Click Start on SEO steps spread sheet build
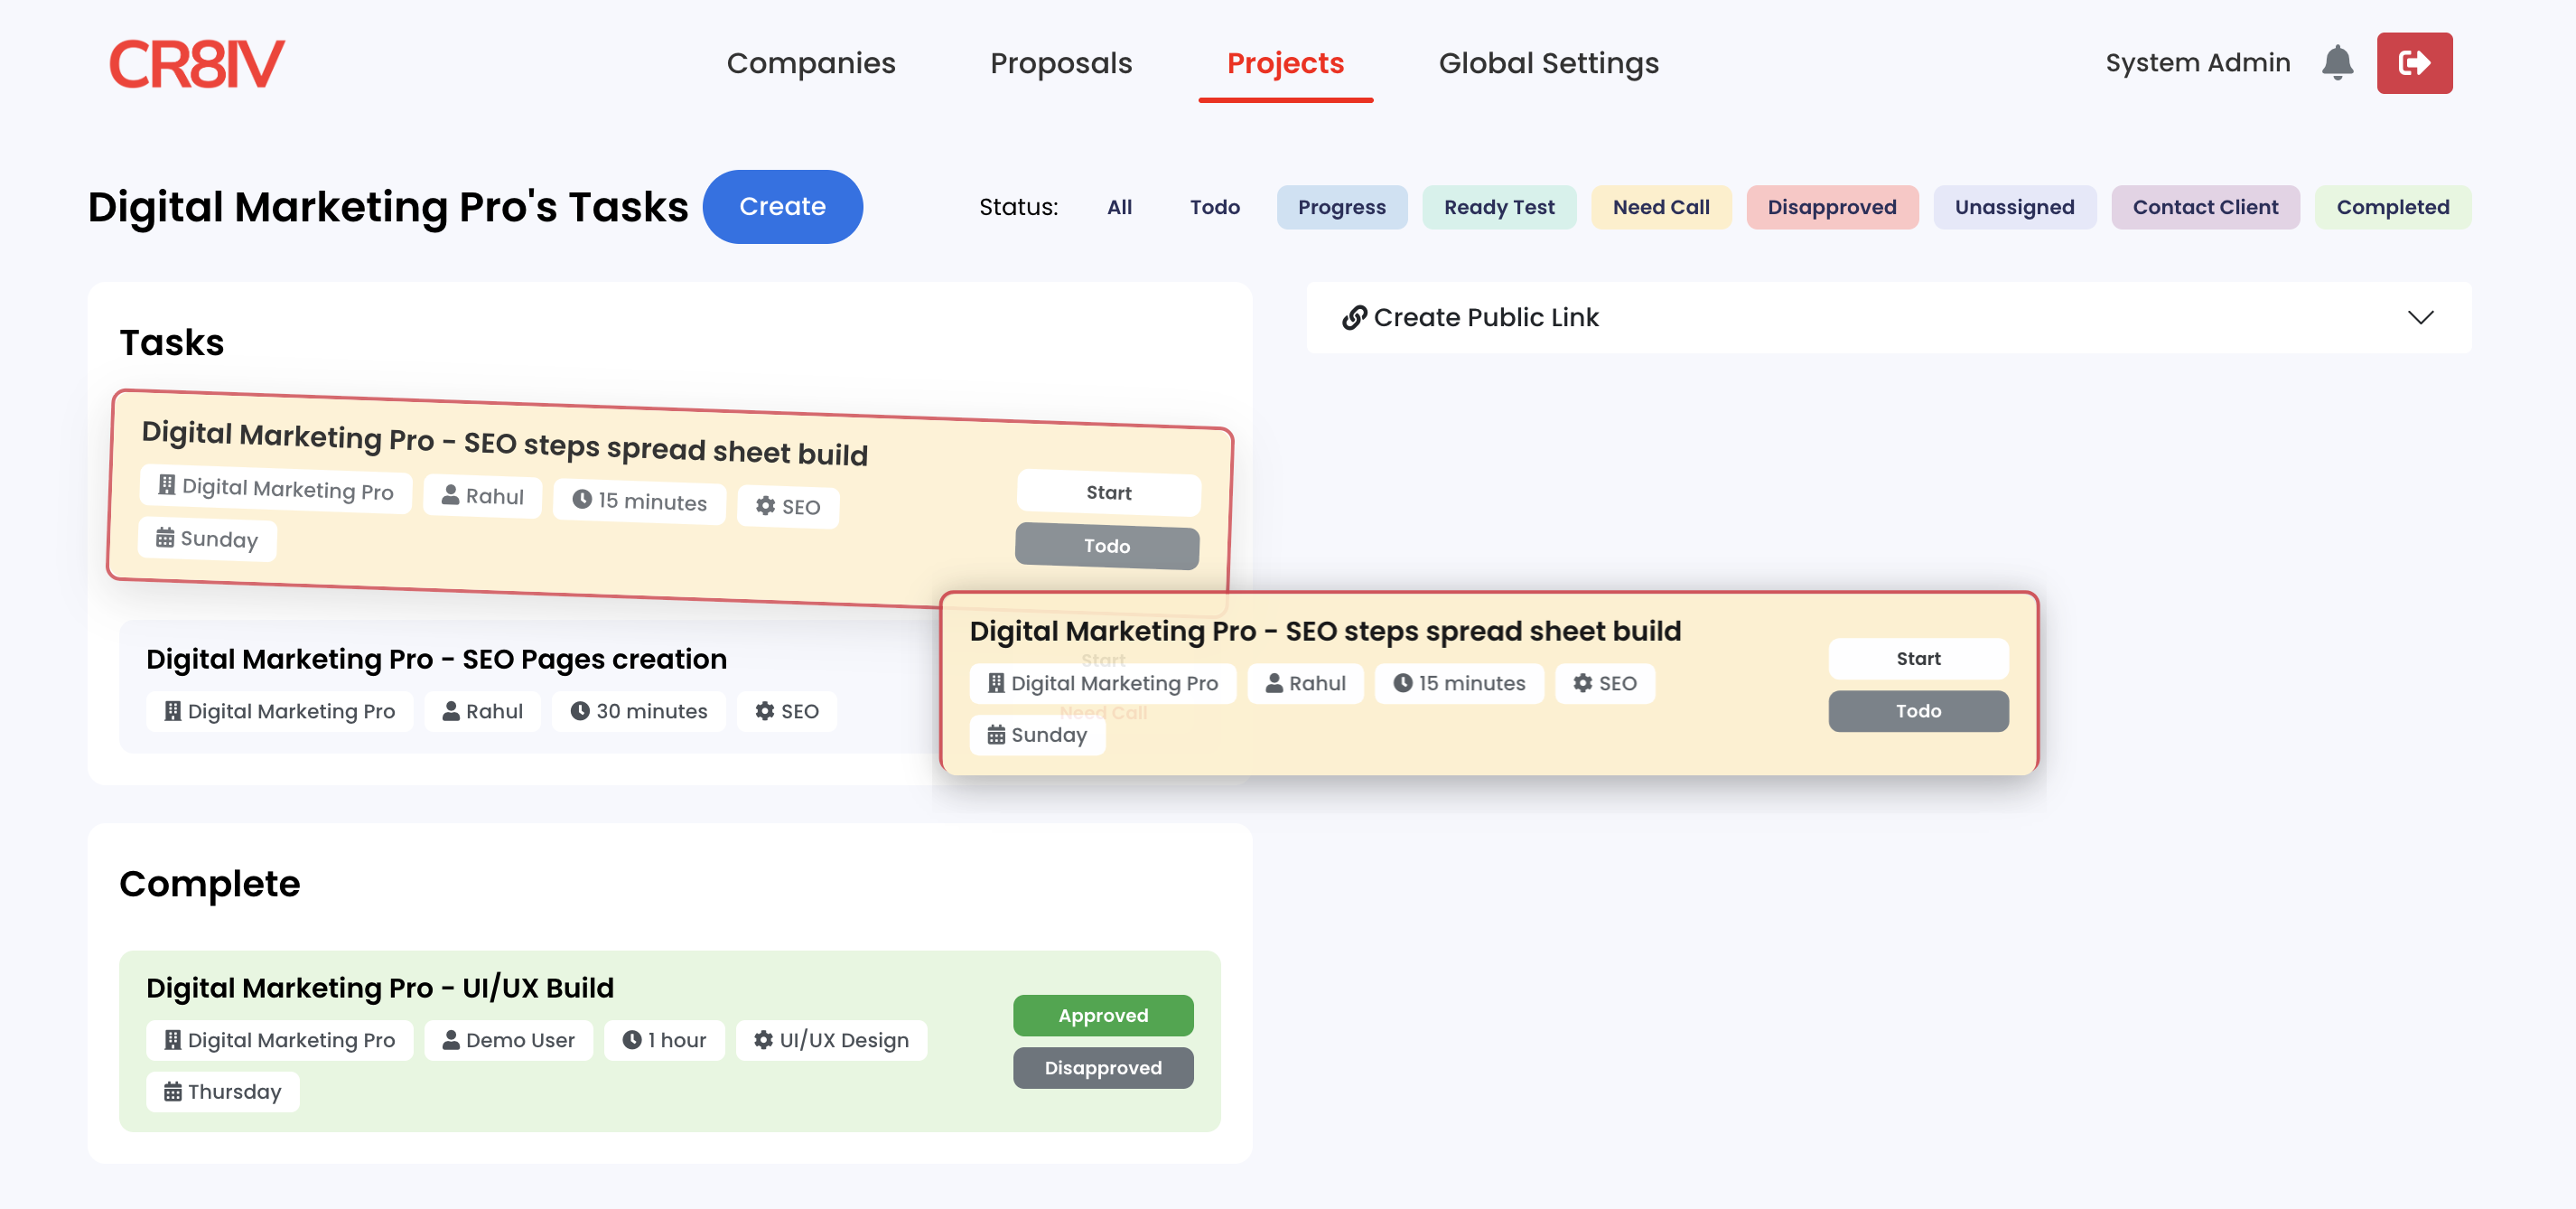The width and height of the screenshot is (2576, 1209). [x=1108, y=492]
